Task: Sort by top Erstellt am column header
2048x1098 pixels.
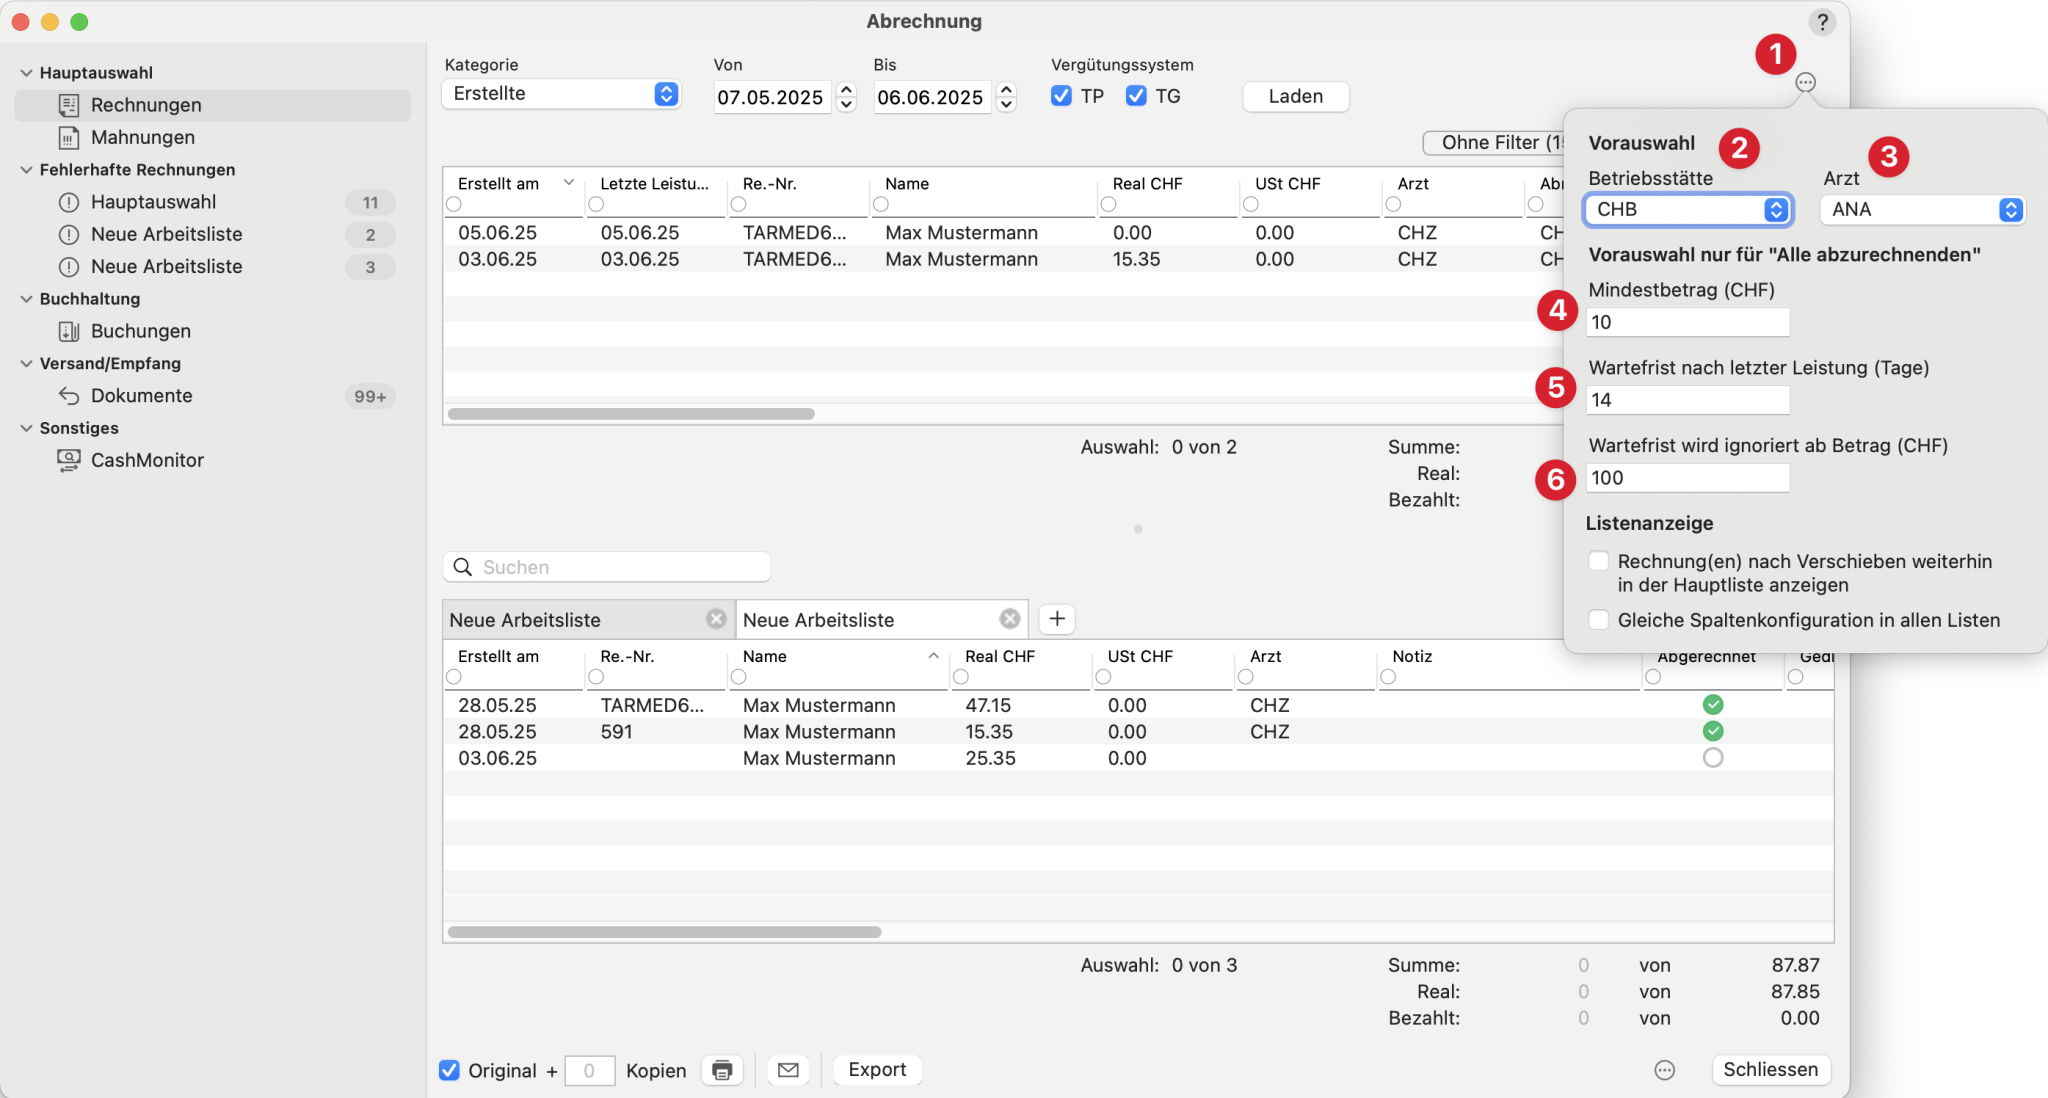Action: tap(512, 184)
